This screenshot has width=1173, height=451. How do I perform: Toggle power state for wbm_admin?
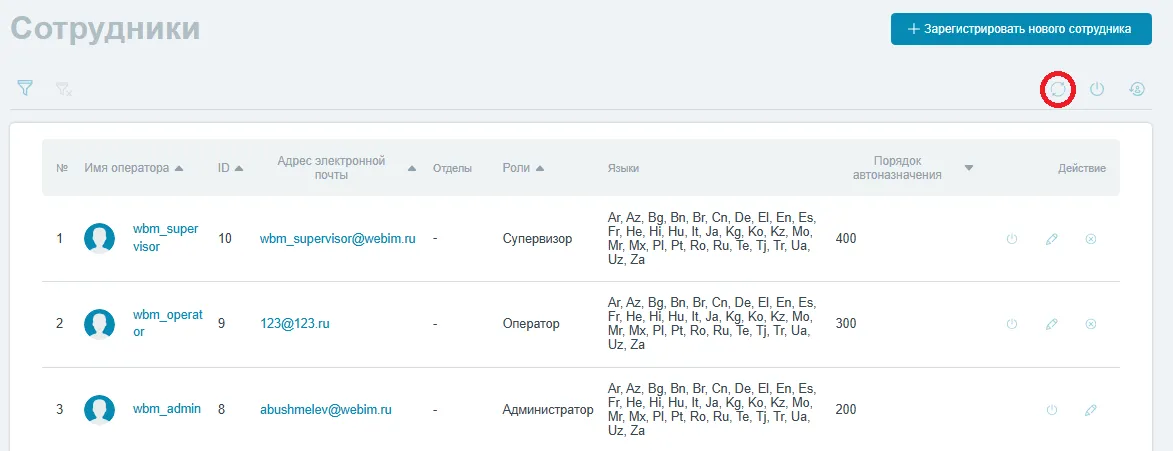[x=1051, y=410]
